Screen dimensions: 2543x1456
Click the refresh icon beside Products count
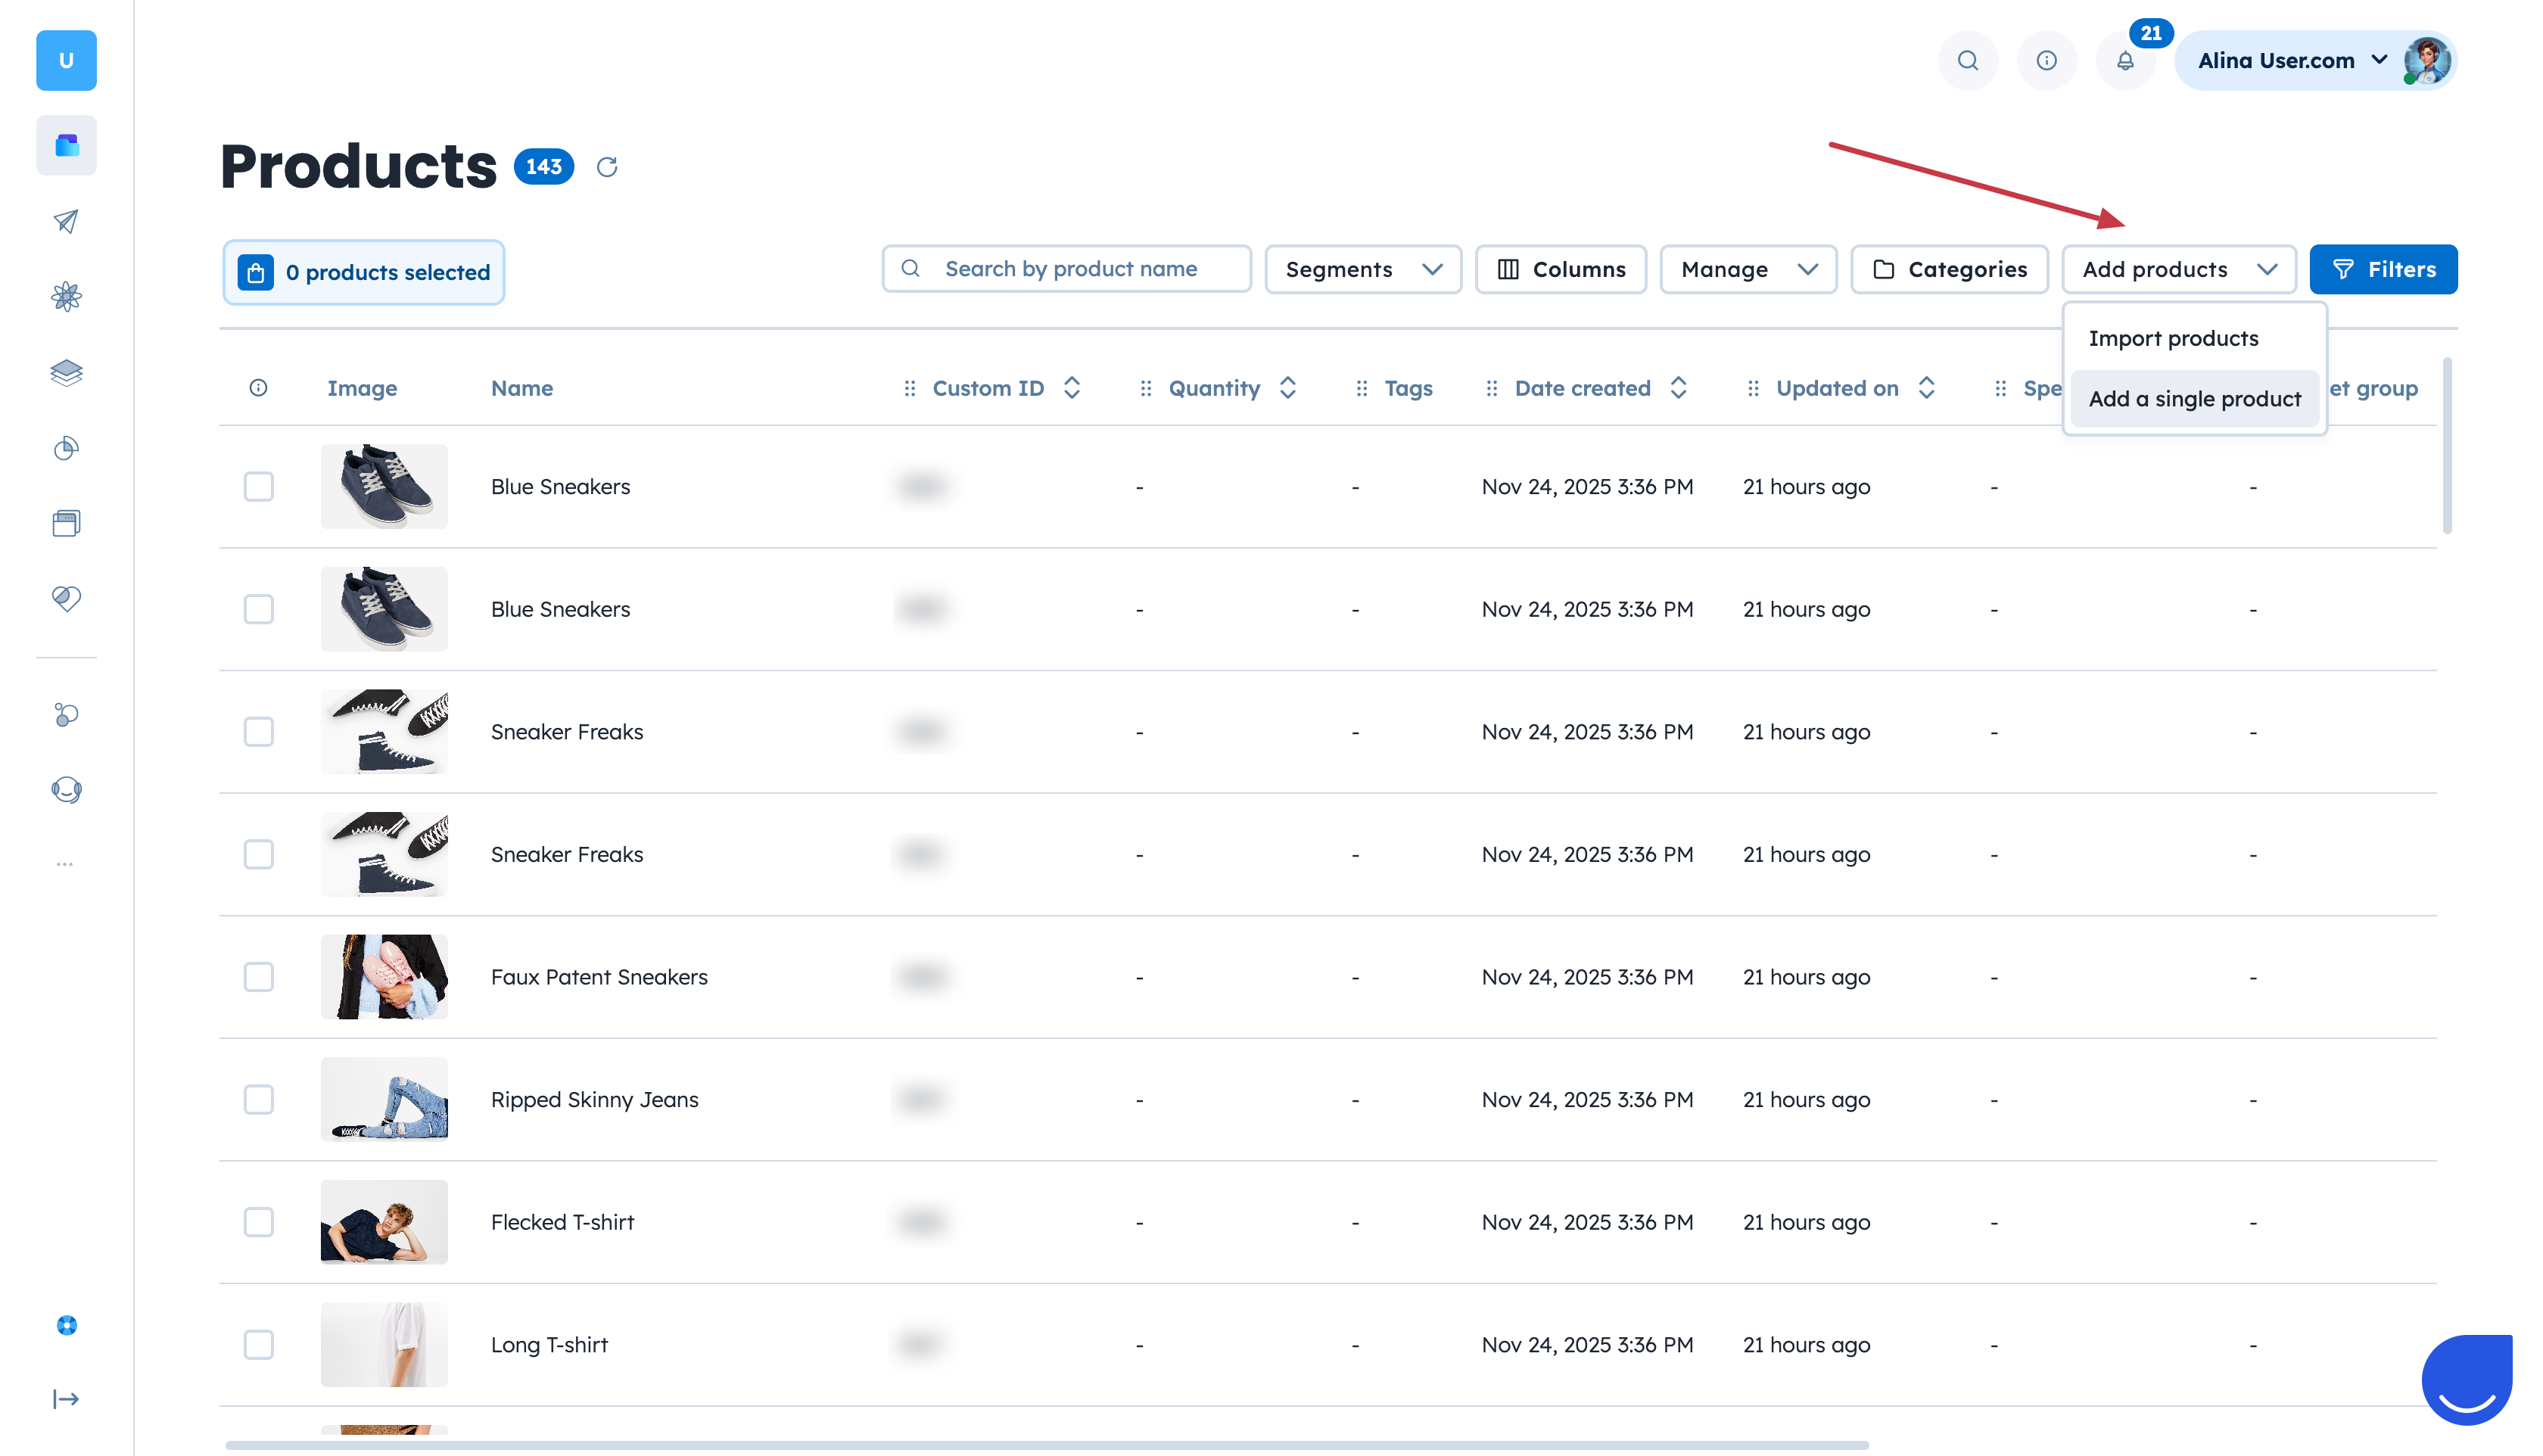(x=607, y=167)
